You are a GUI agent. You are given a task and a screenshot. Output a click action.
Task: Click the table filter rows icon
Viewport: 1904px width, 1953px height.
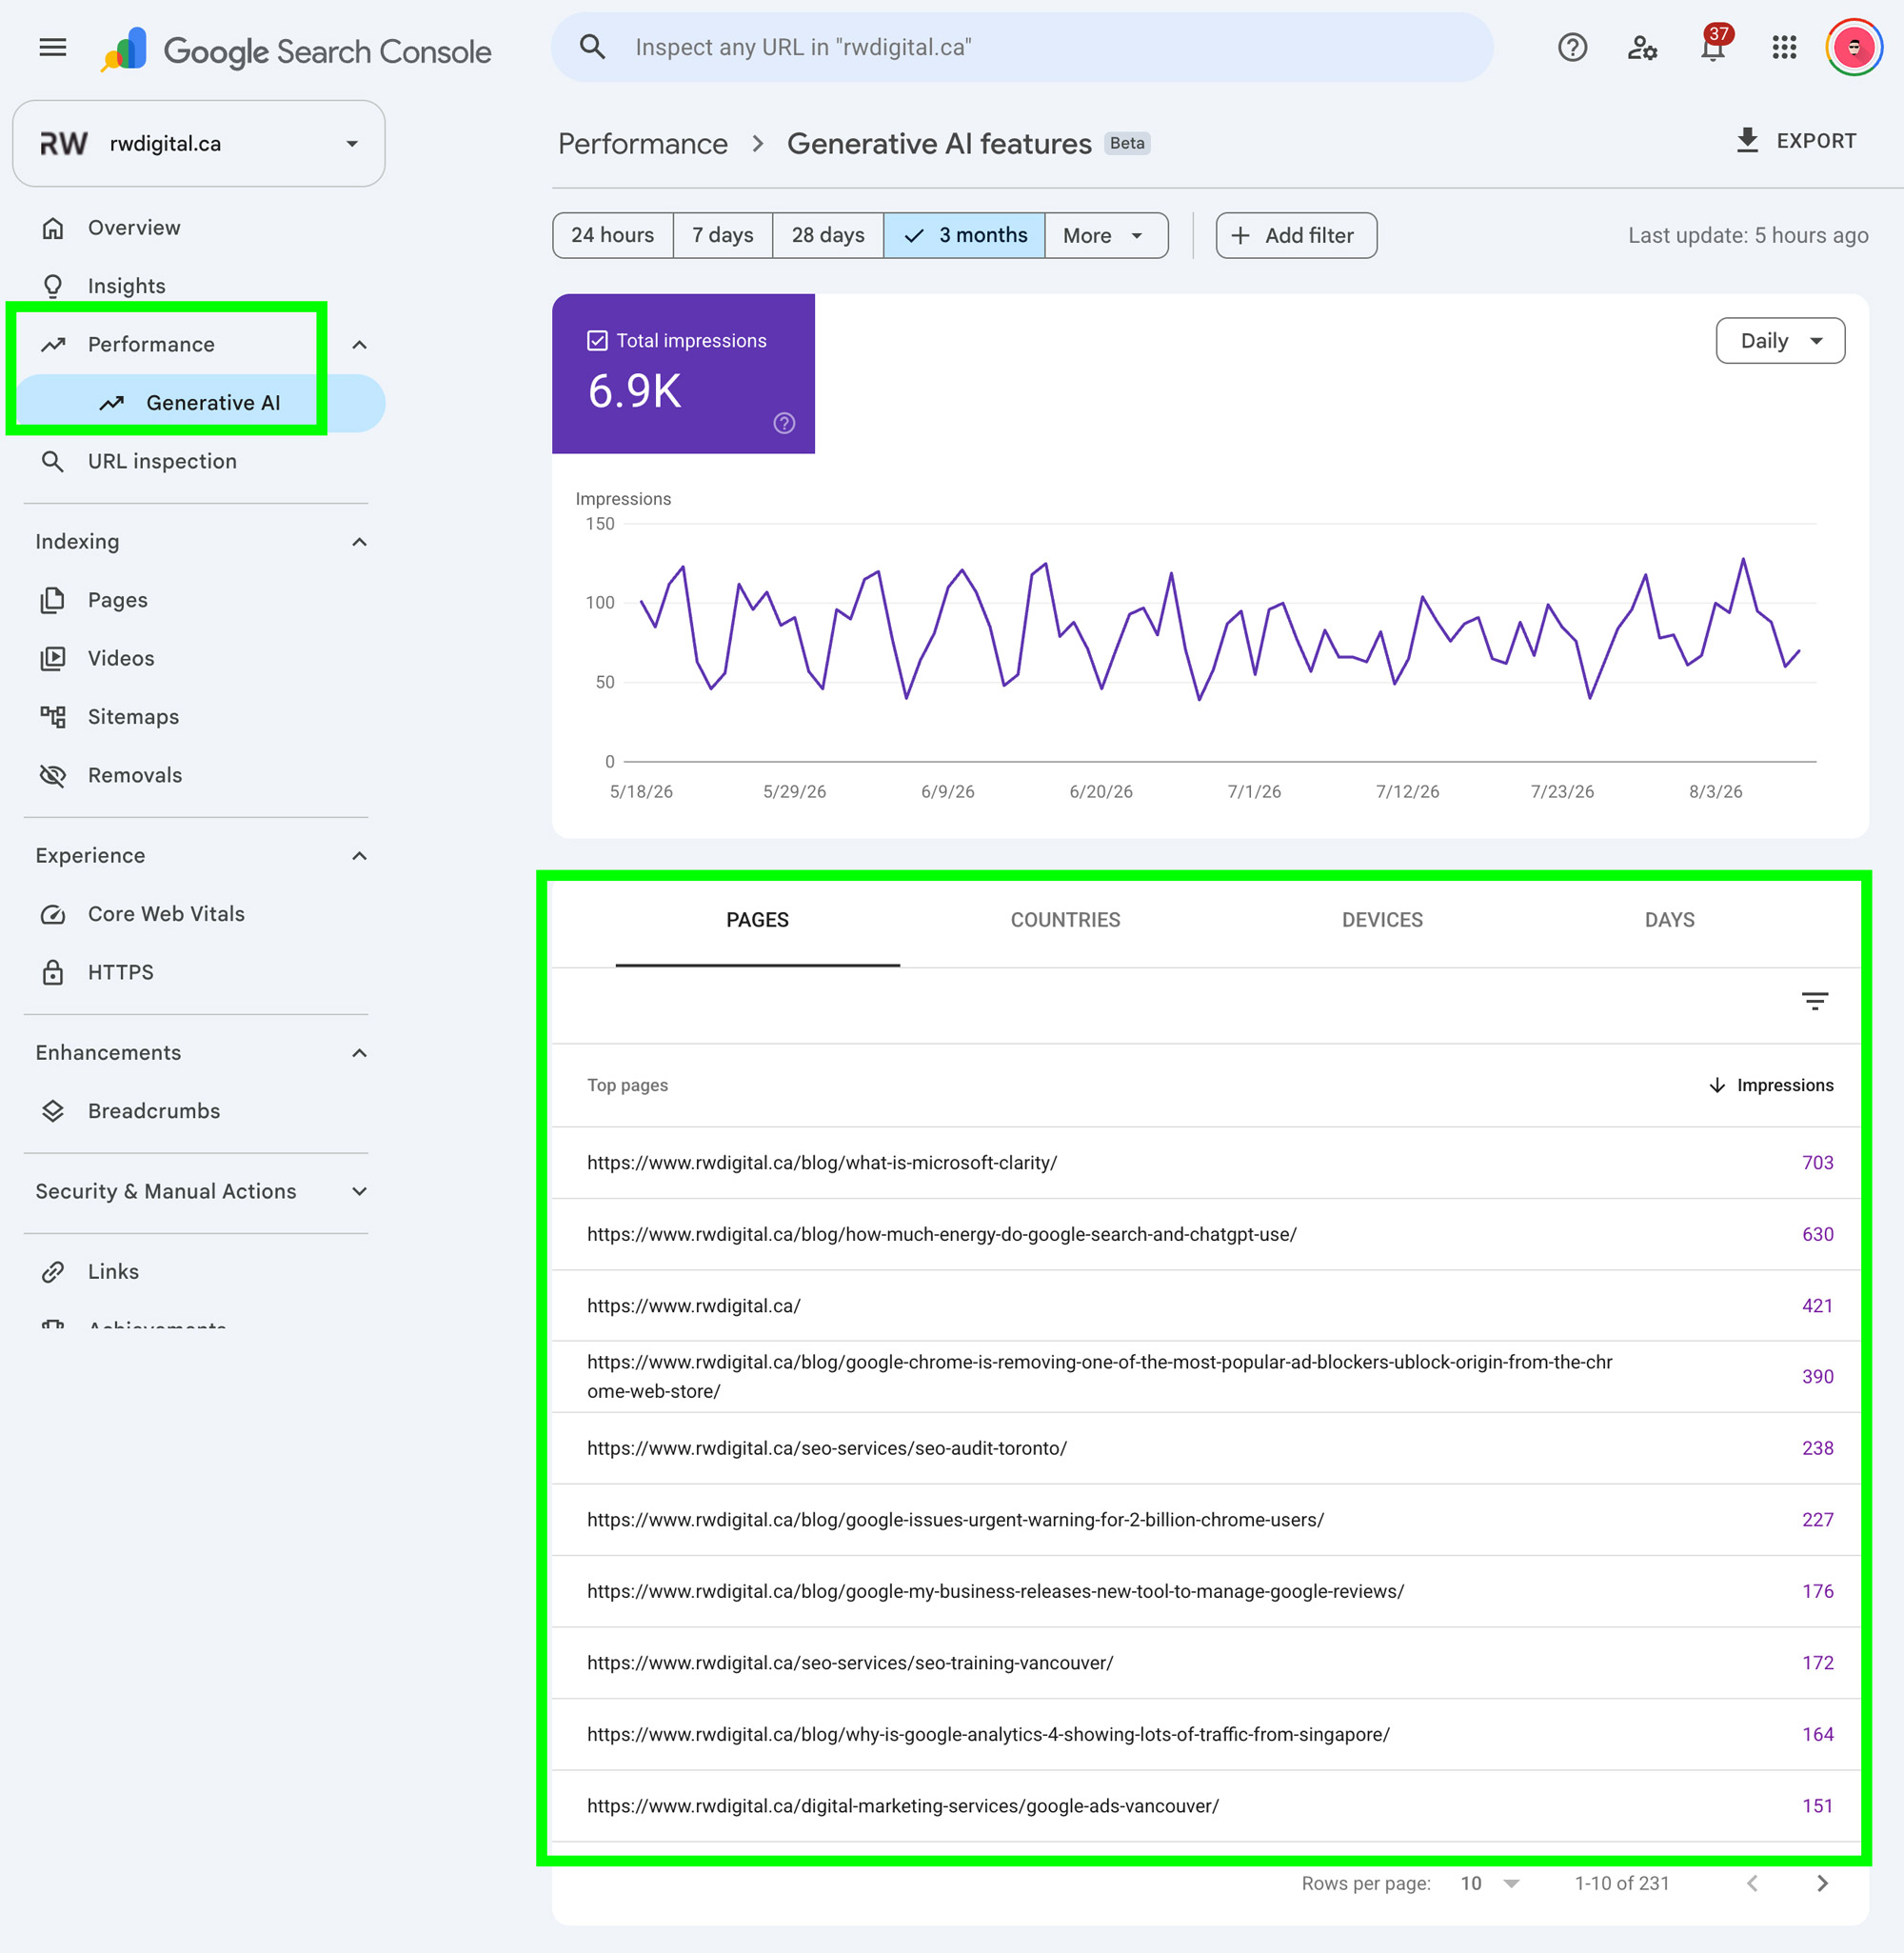coord(1814,1001)
